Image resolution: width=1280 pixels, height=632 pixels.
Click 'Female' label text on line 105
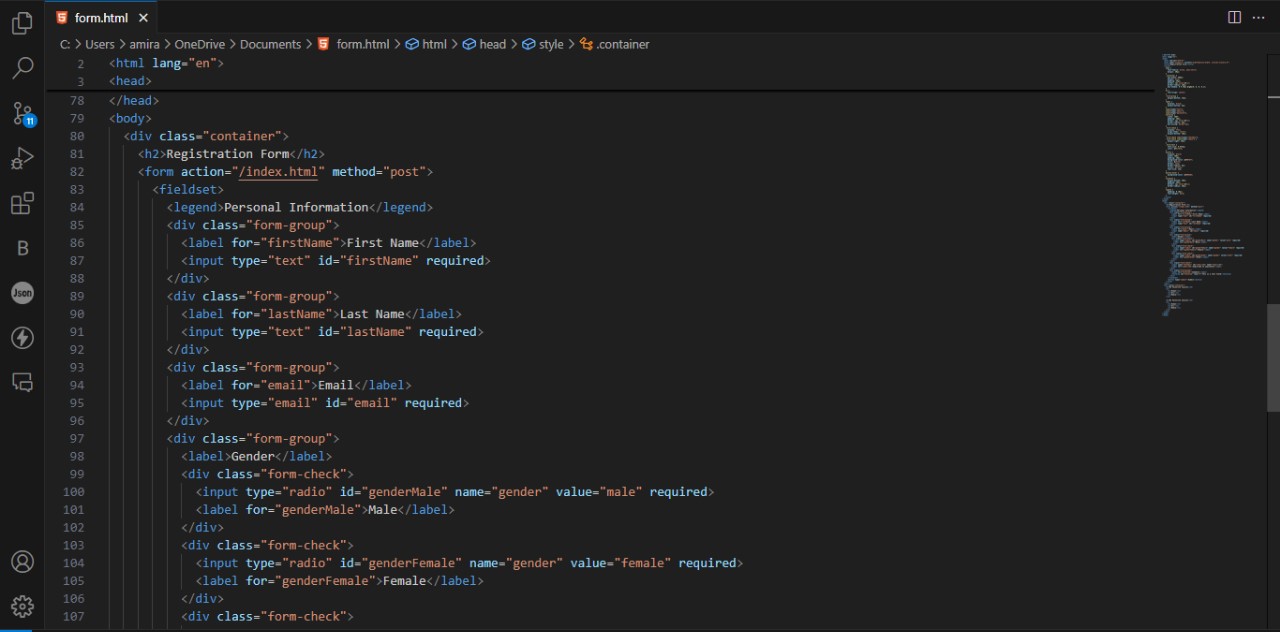[404, 581]
